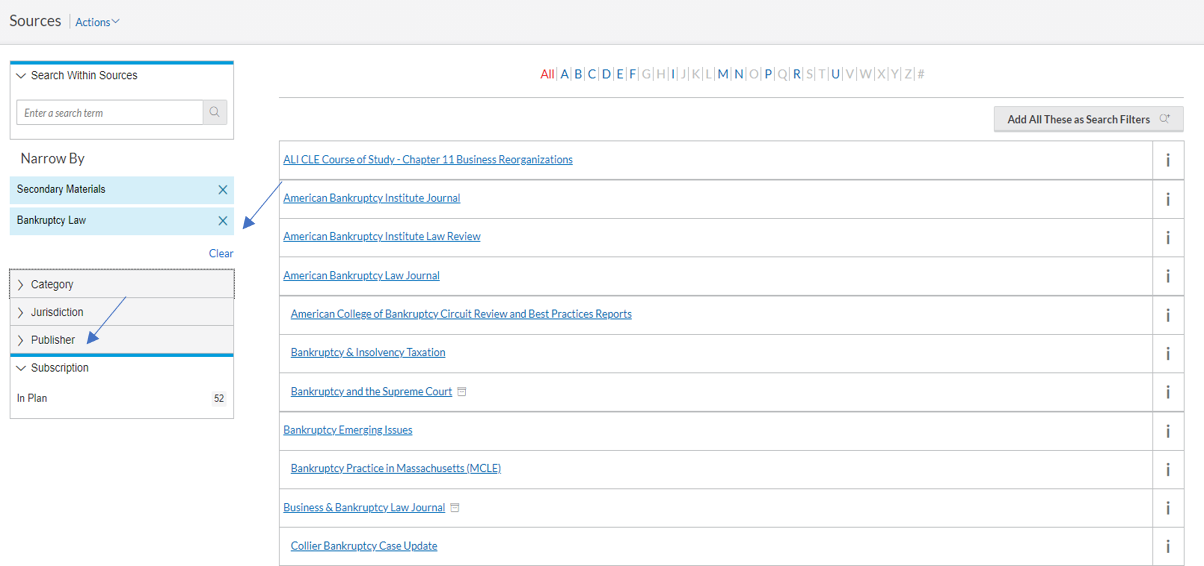Image resolution: width=1204 pixels, height=566 pixels.
Task: Click table-of-contents icon beside Business & Bankruptcy Law Journal
Action: (x=455, y=508)
